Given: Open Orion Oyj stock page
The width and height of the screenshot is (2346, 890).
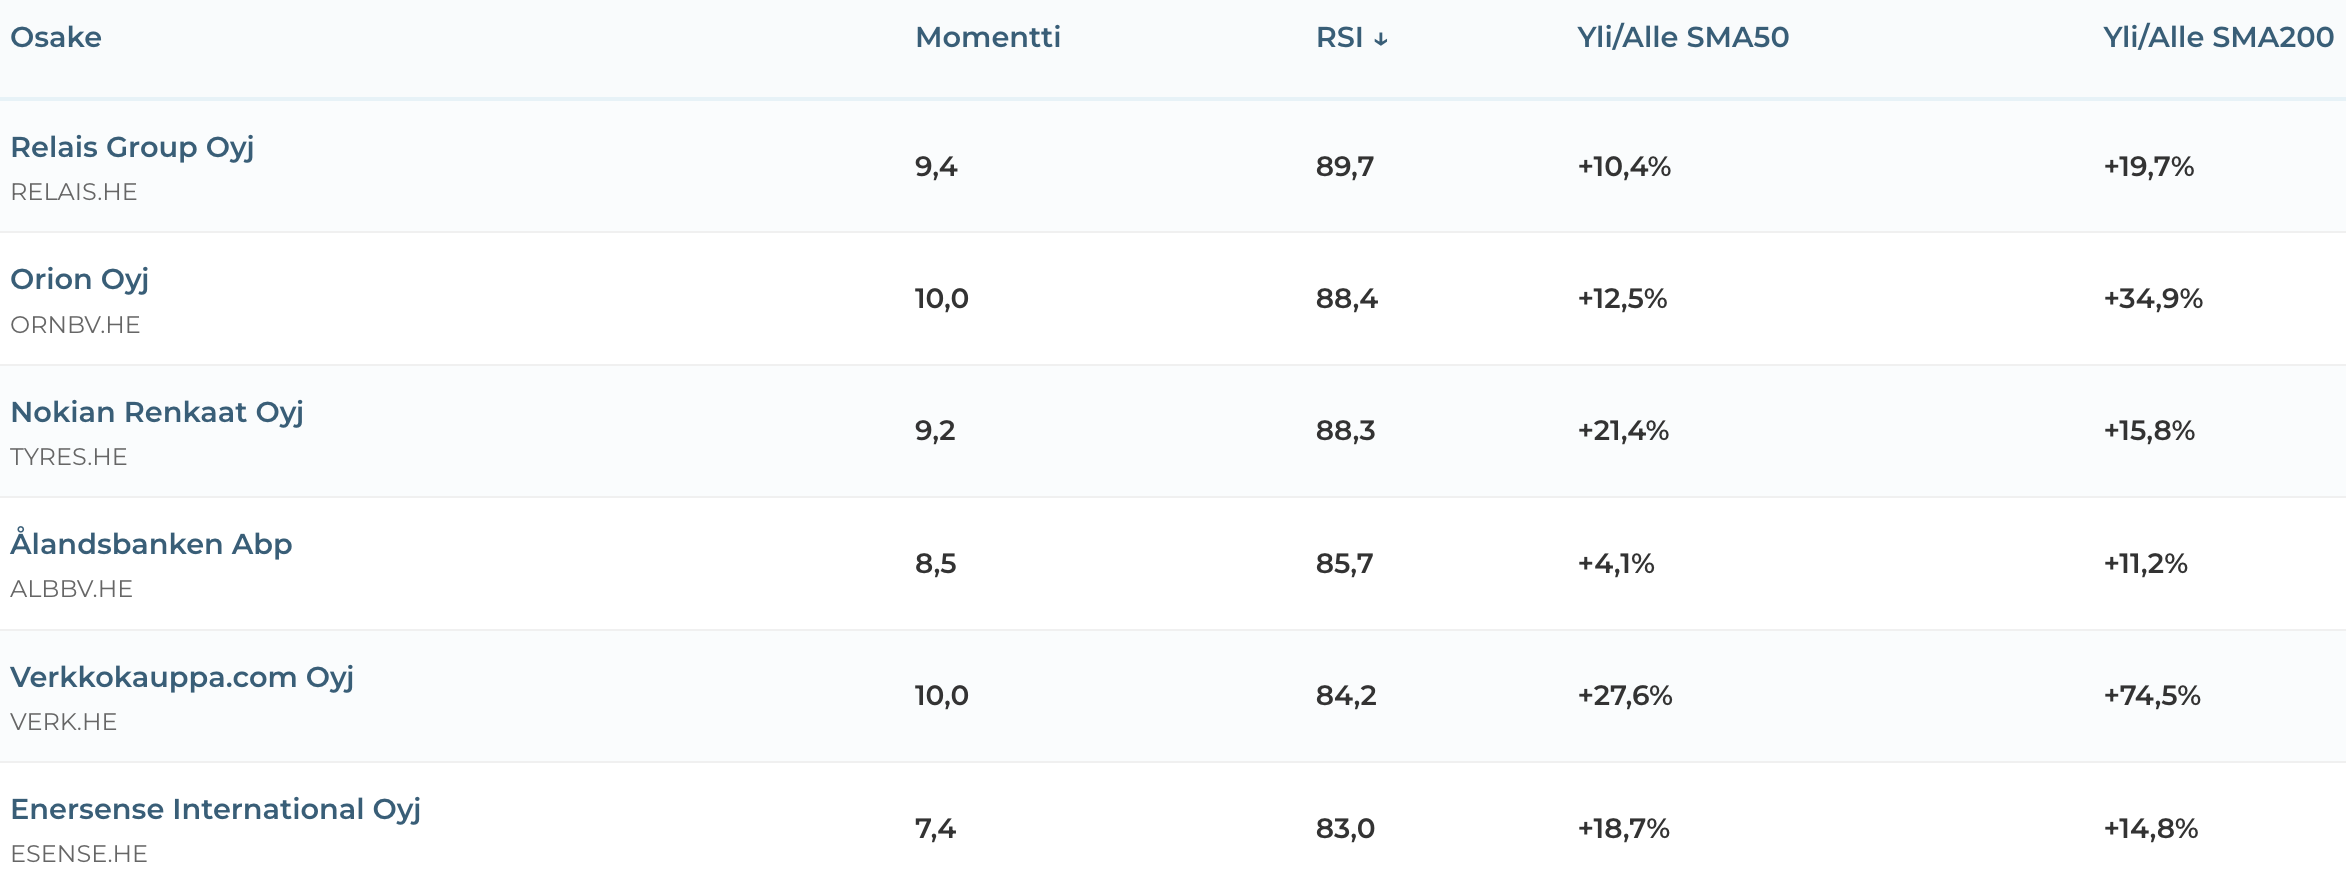Looking at the screenshot, I should (x=80, y=279).
